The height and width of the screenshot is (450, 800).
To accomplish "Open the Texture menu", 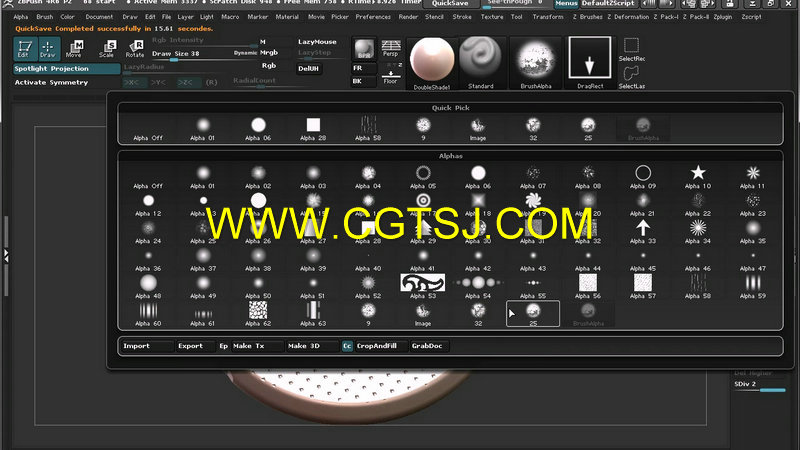I will pyautogui.click(x=492, y=17).
